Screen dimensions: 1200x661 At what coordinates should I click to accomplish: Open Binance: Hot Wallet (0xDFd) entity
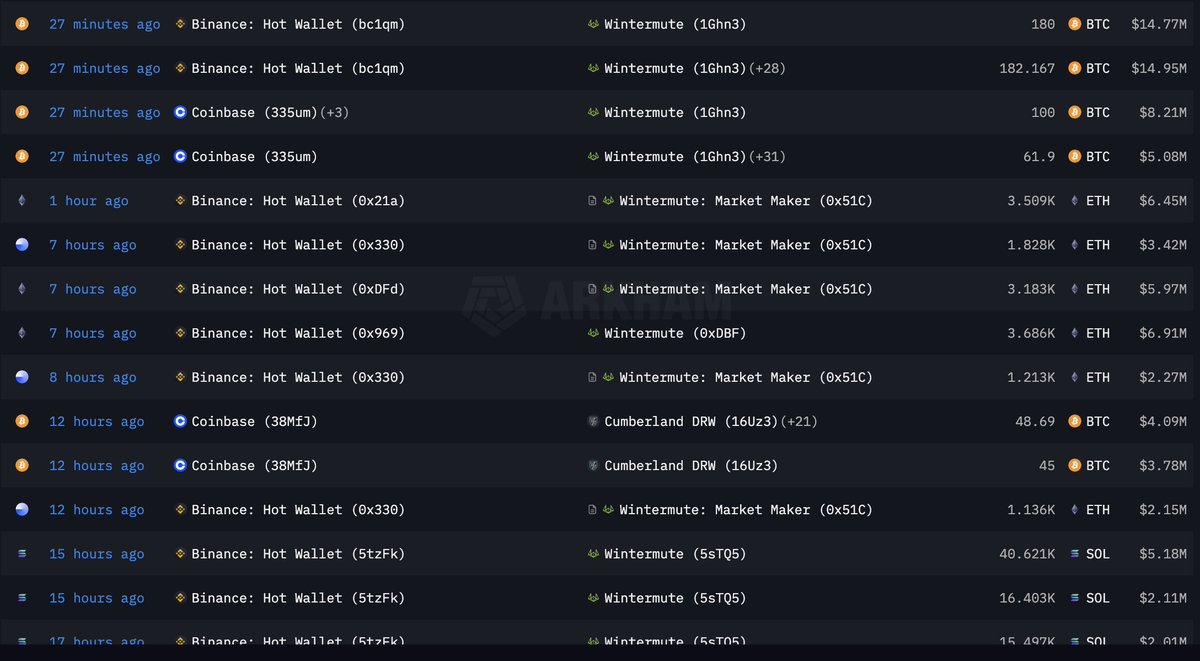298,289
